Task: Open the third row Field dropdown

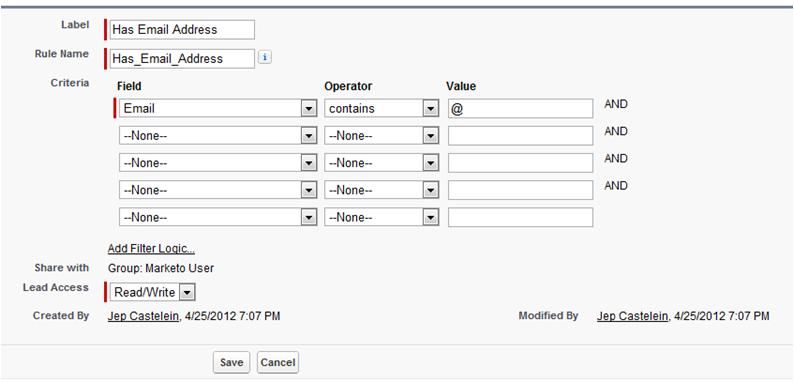Action: click(x=218, y=163)
